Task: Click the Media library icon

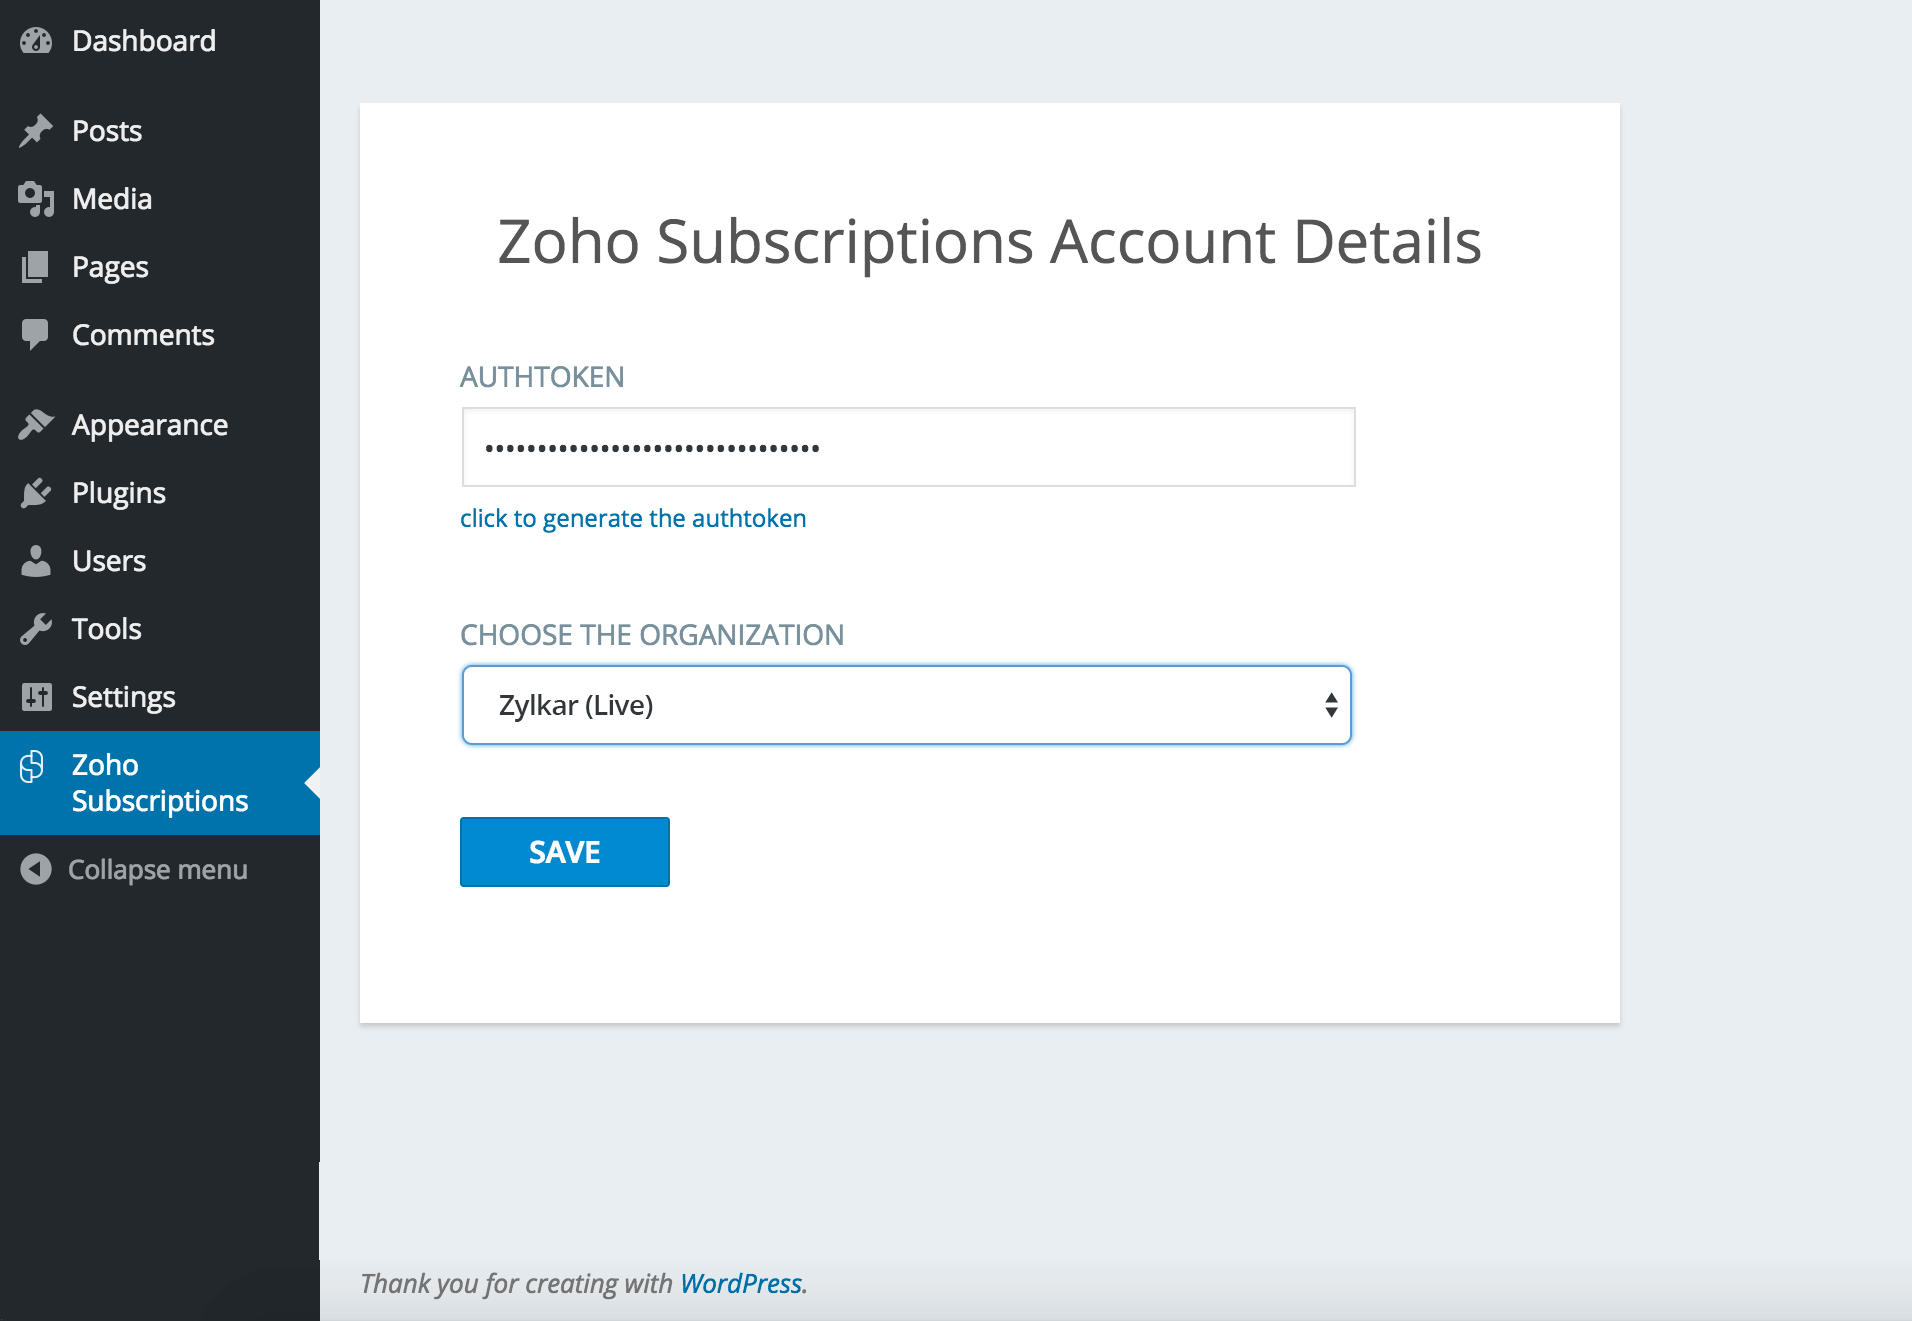Action: [36, 199]
